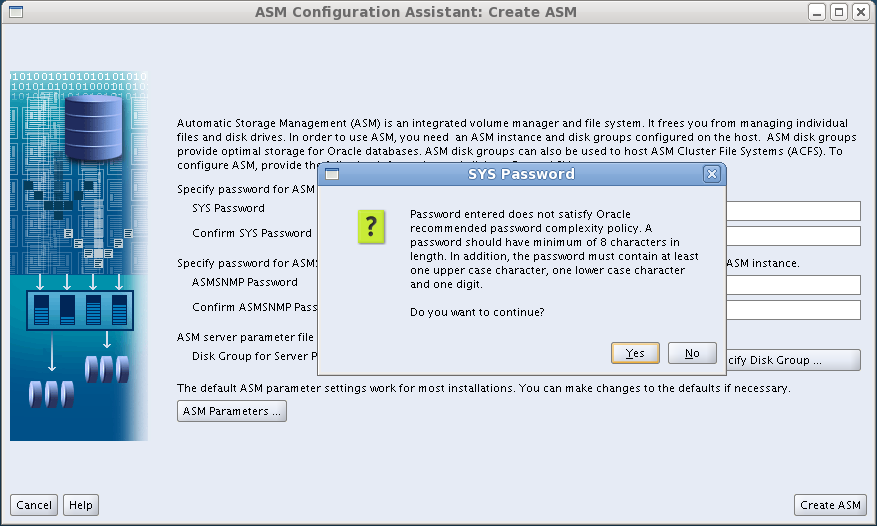Click the 'Do you want to continue?' text
Viewport: 877px width, 526px height.
(x=477, y=312)
